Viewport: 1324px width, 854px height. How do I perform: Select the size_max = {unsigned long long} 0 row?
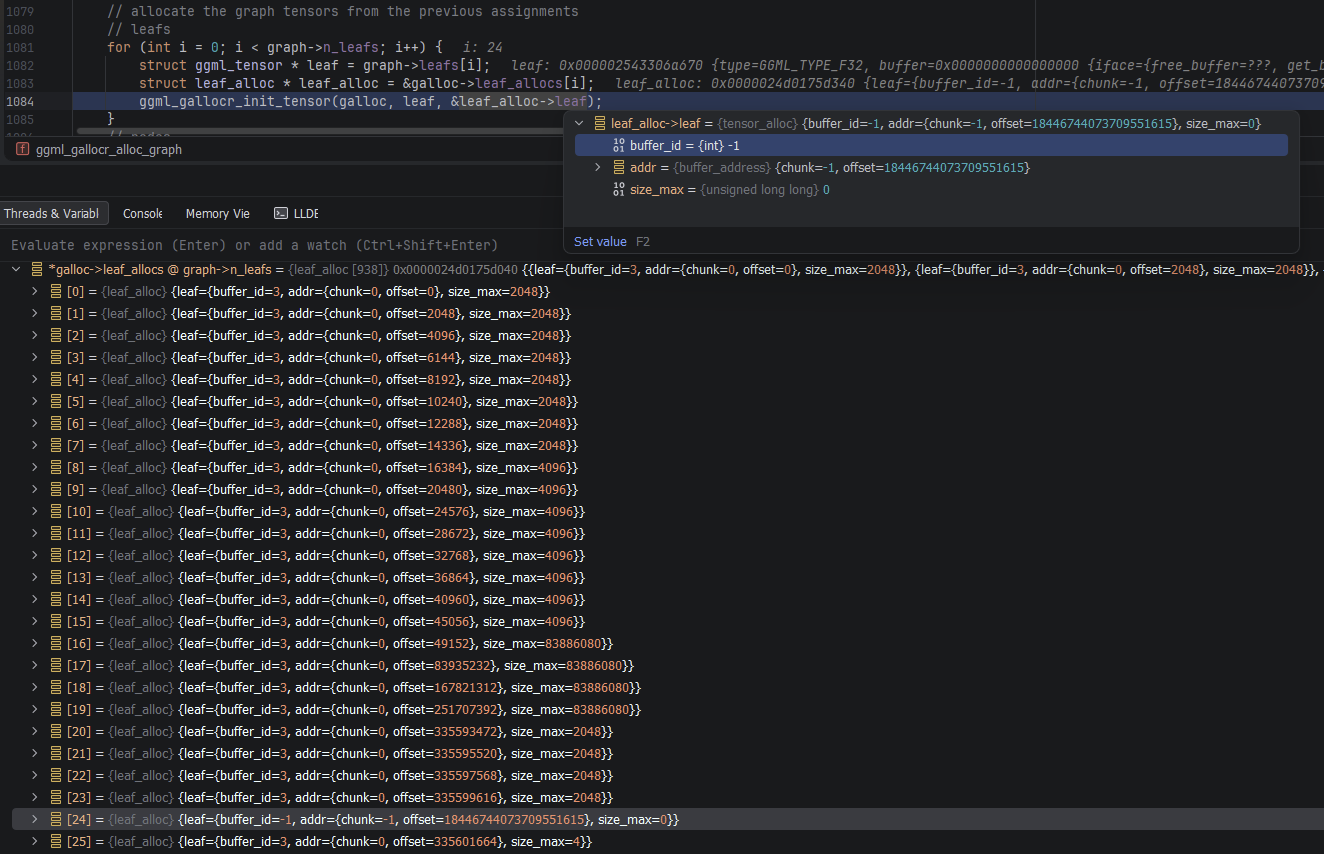(x=931, y=189)
